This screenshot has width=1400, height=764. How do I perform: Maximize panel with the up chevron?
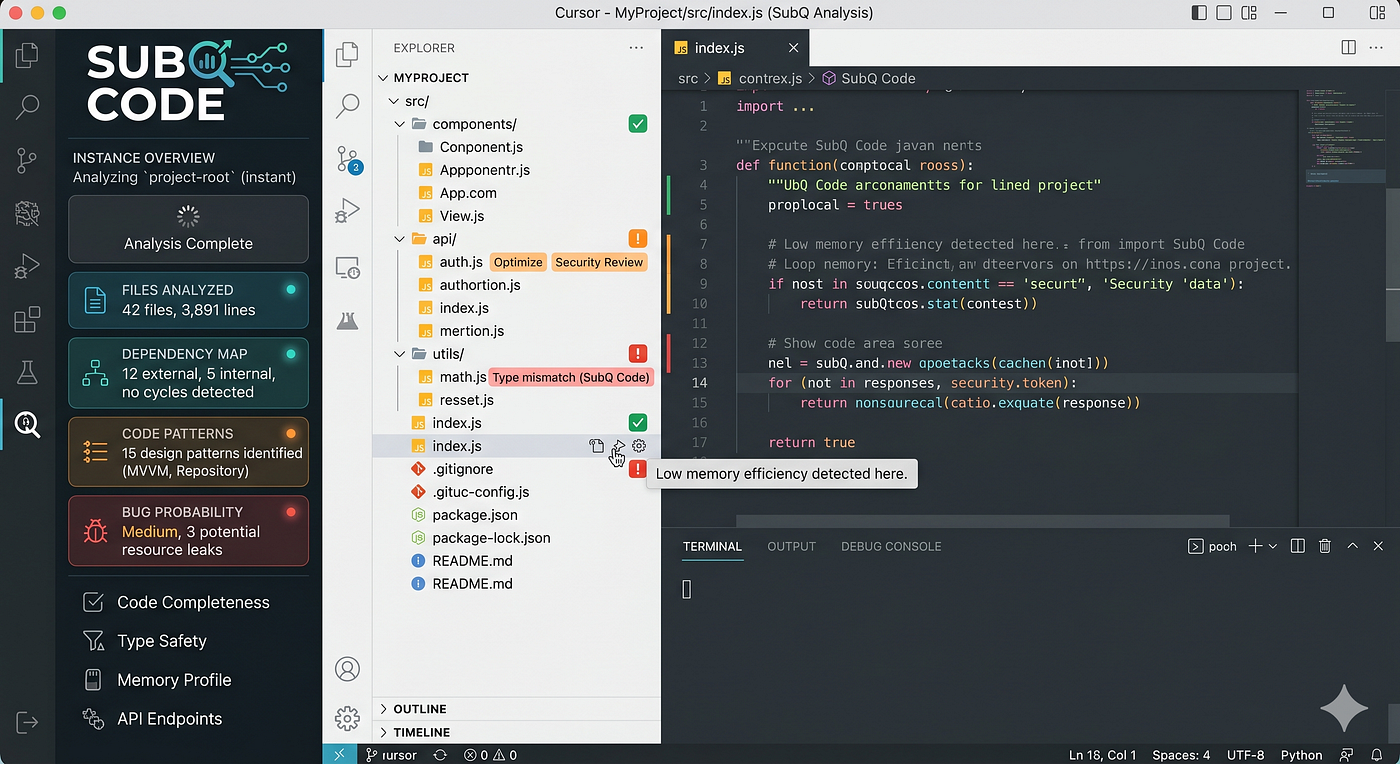(1352, 546)
